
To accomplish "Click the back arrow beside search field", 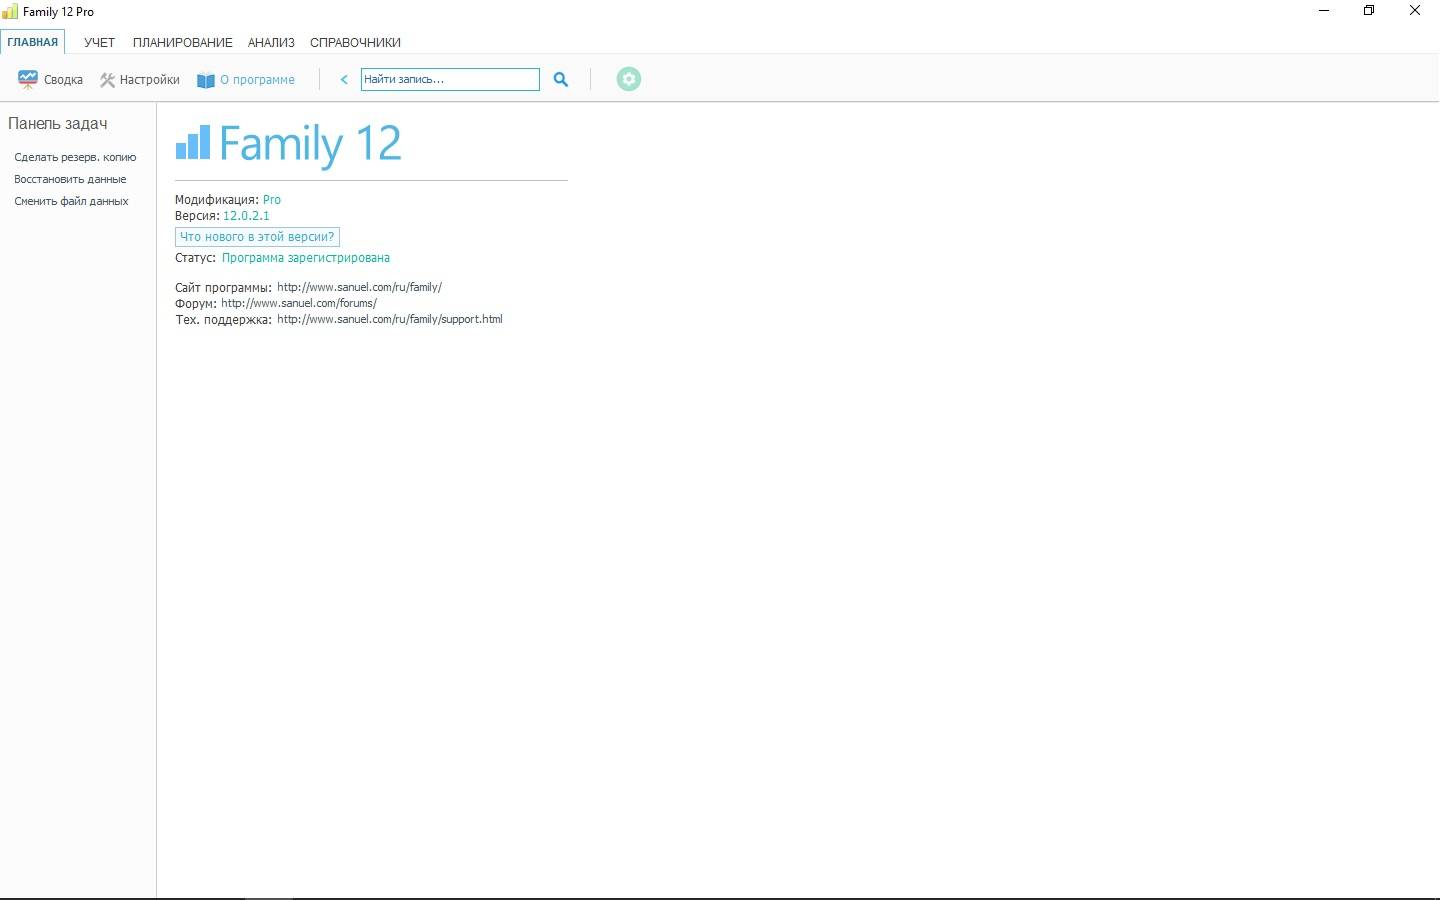I will coord(344,80).
